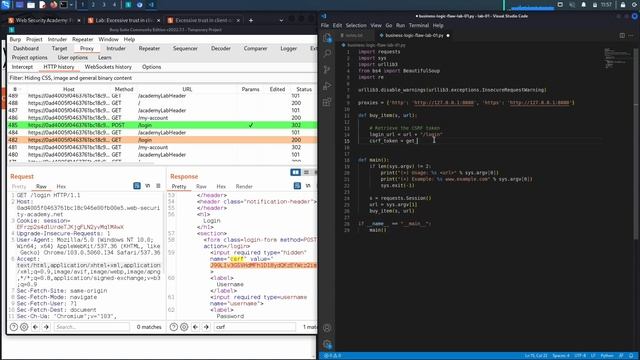Open Burp Sequencer tab

pos(185,49)
